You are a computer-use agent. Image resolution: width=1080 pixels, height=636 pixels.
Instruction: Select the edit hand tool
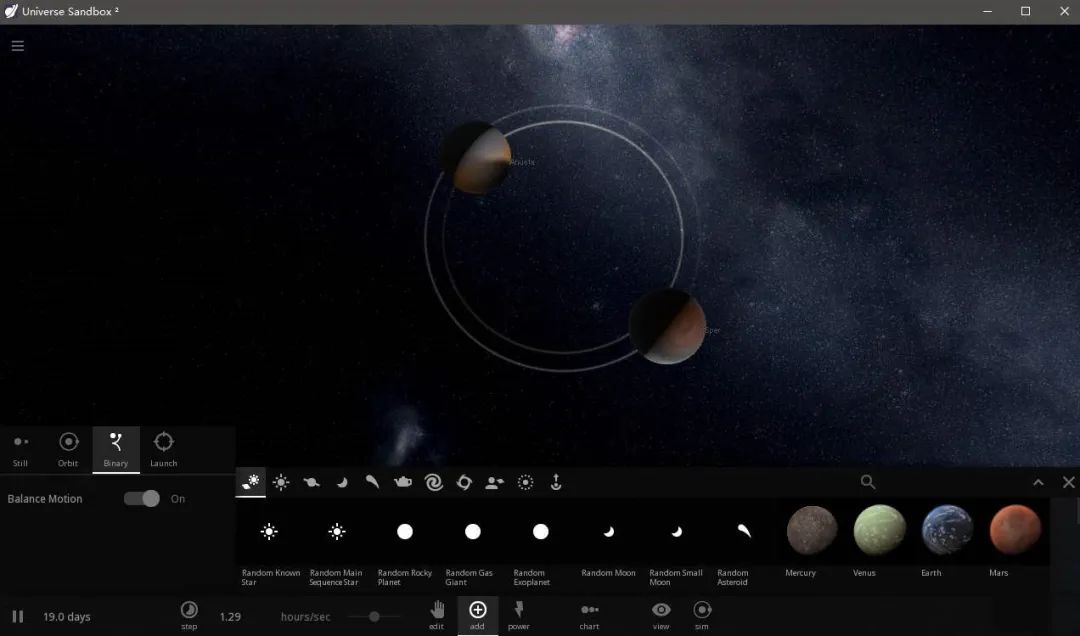point(437,614)
